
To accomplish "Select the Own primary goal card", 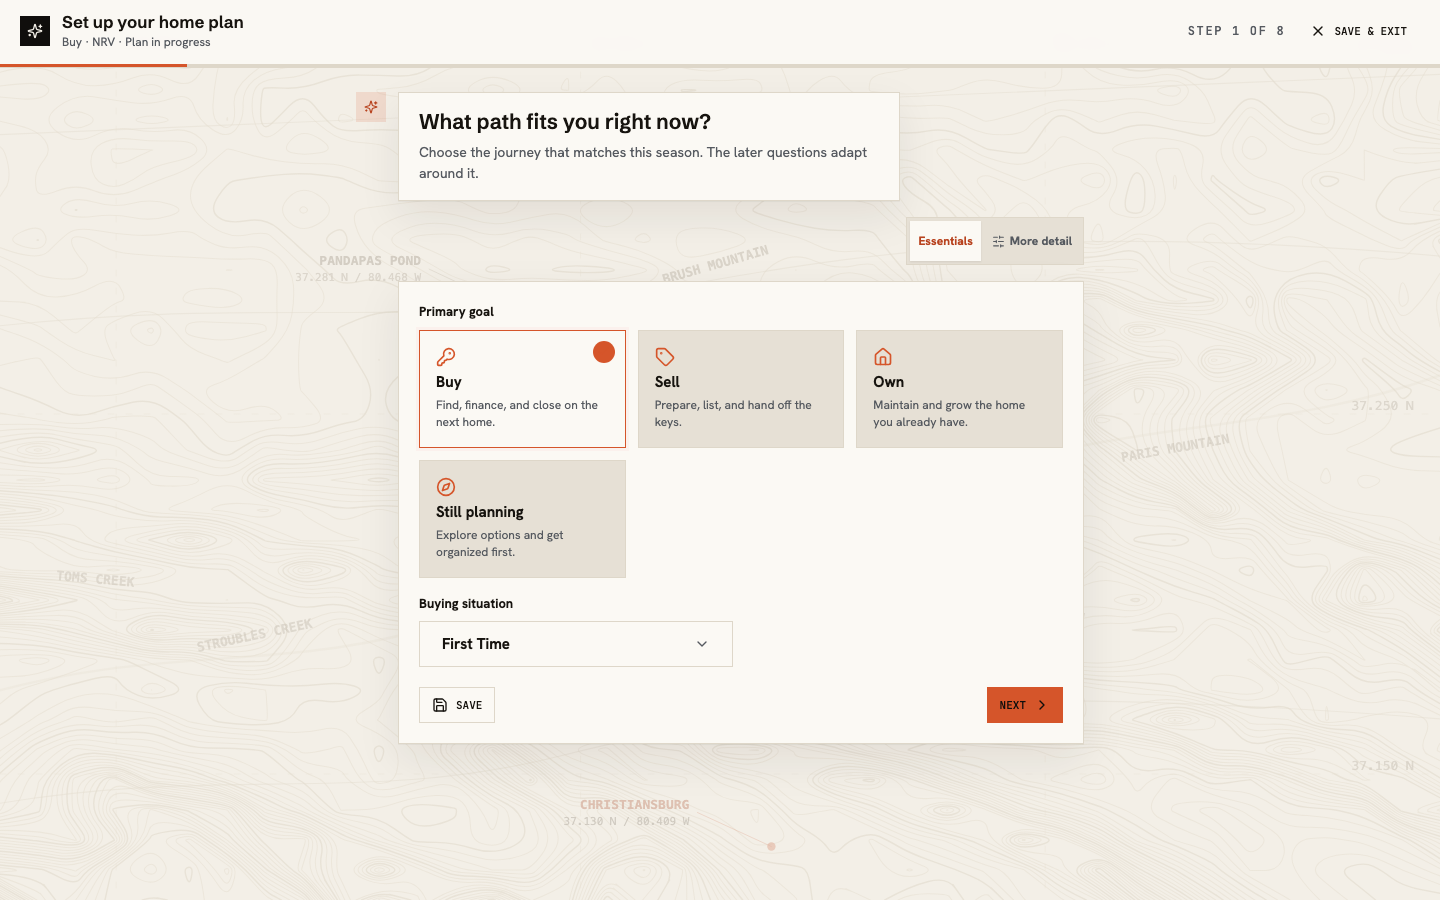I will [x=959, y=389].
